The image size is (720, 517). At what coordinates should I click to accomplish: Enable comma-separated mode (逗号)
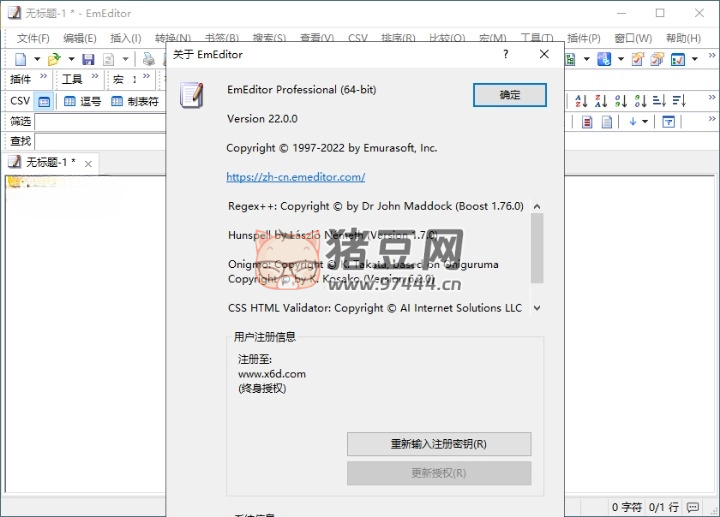point(82,101)
